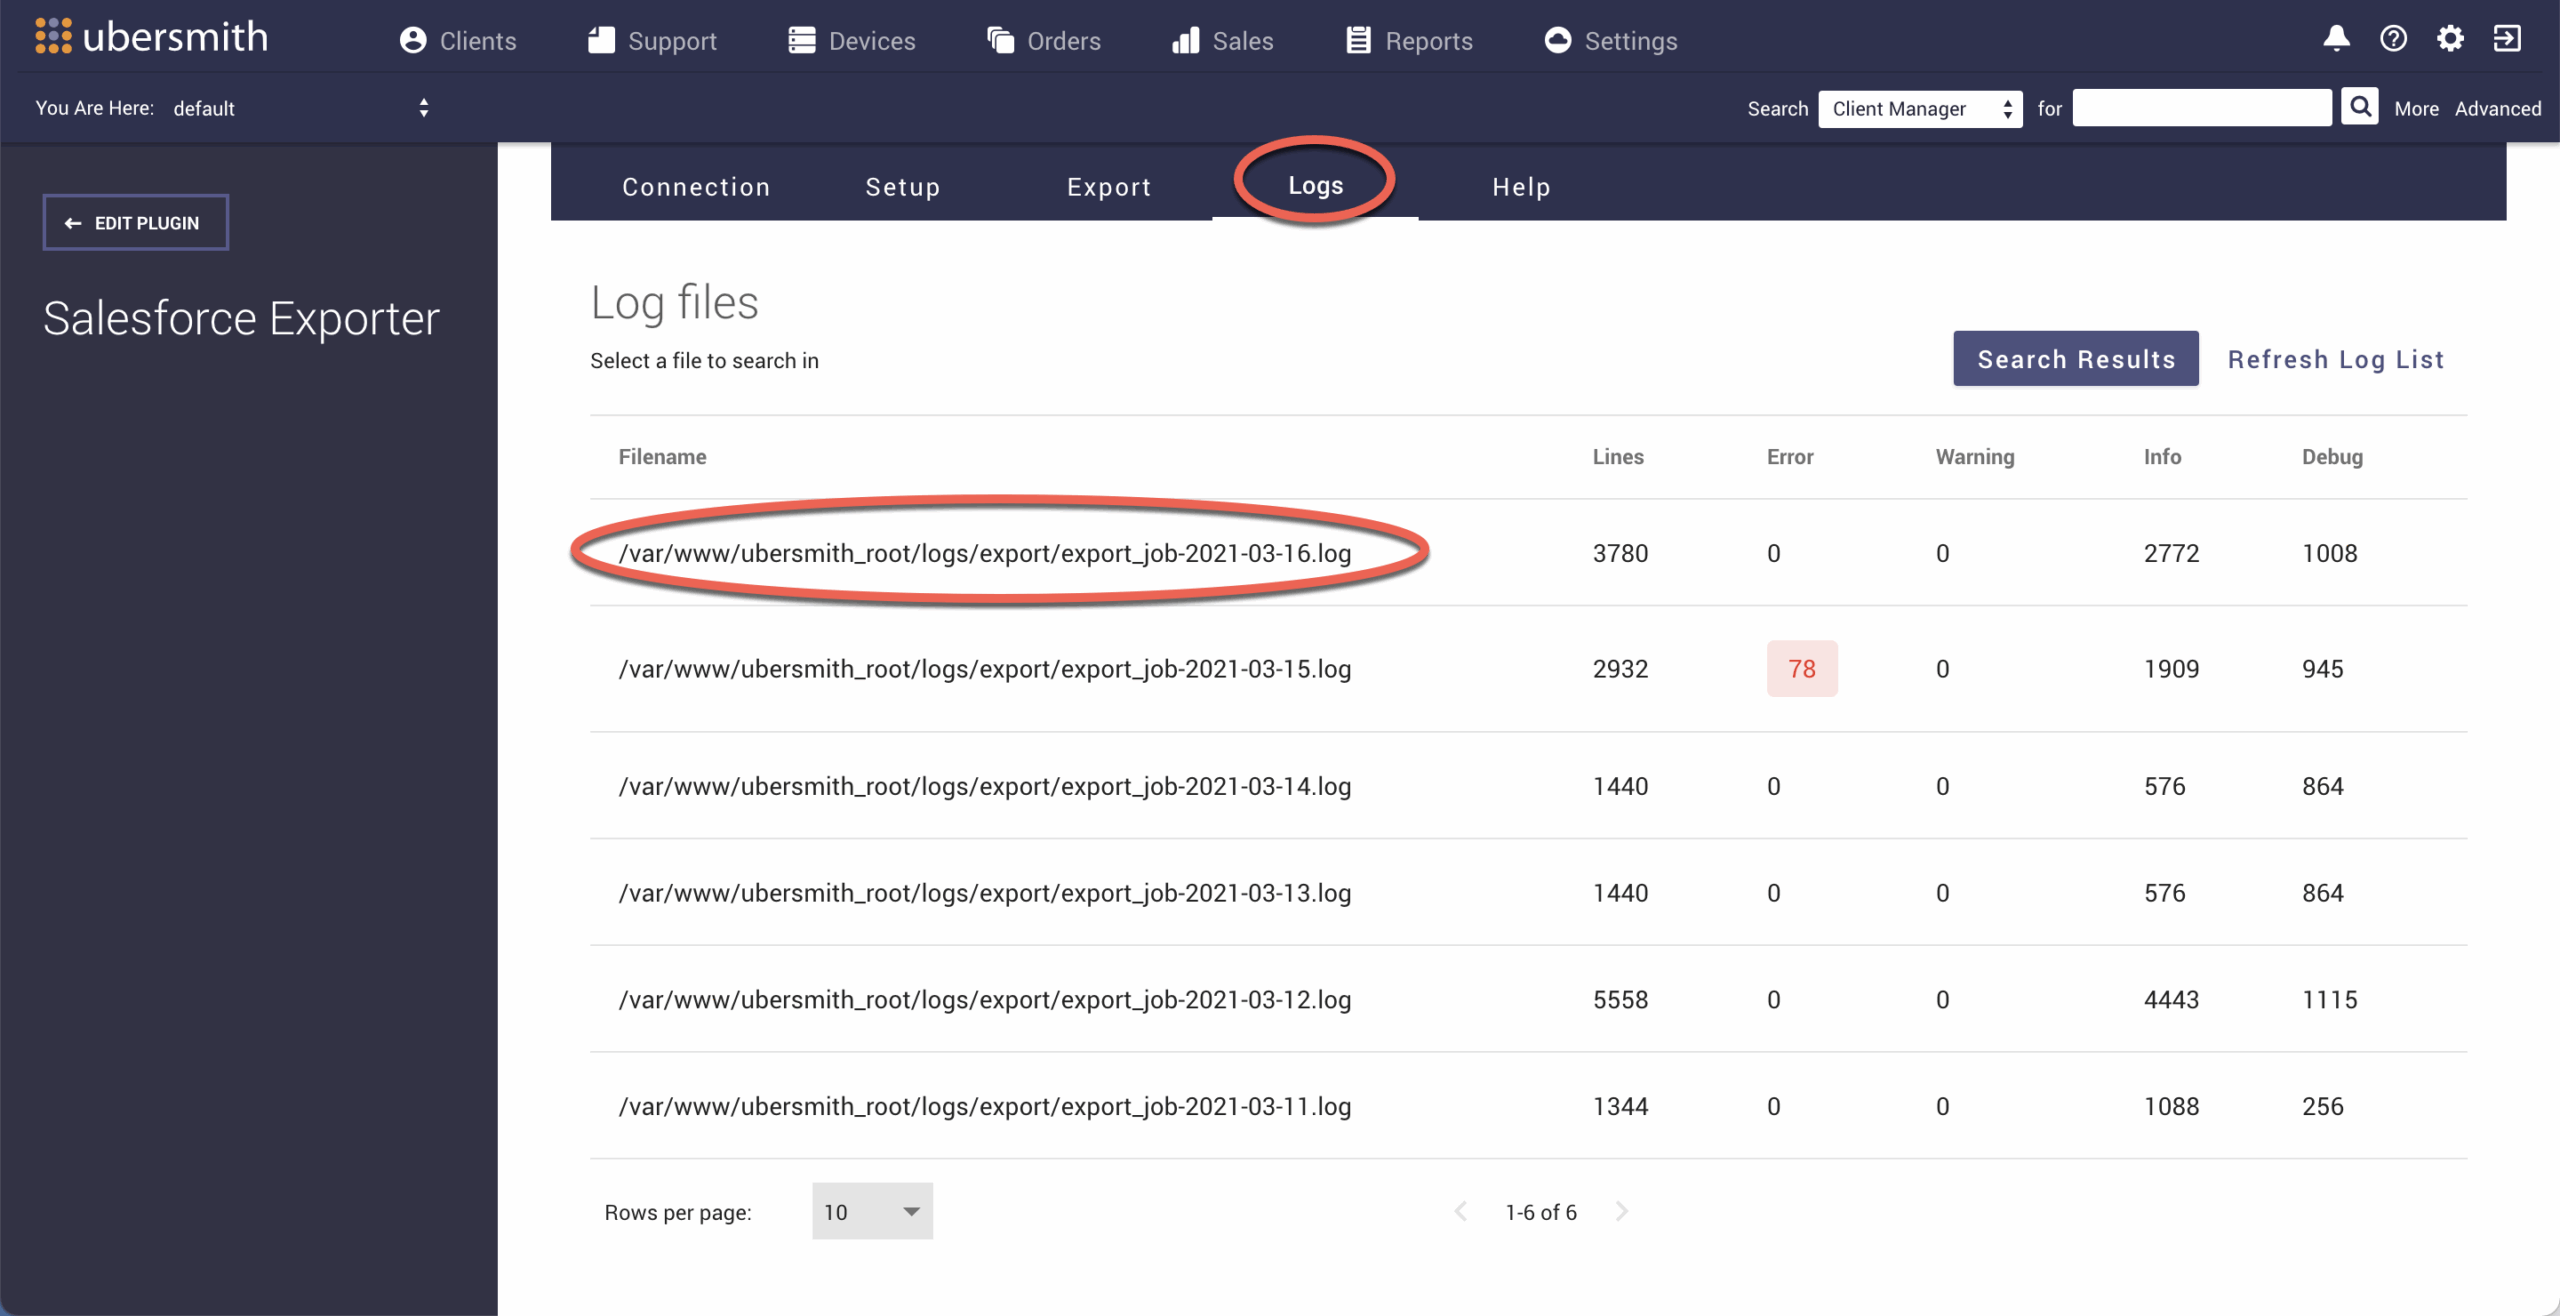Click the red 78 error badge
The width and height of the screenshot is (2560, 1316).
click(1802, 668)
